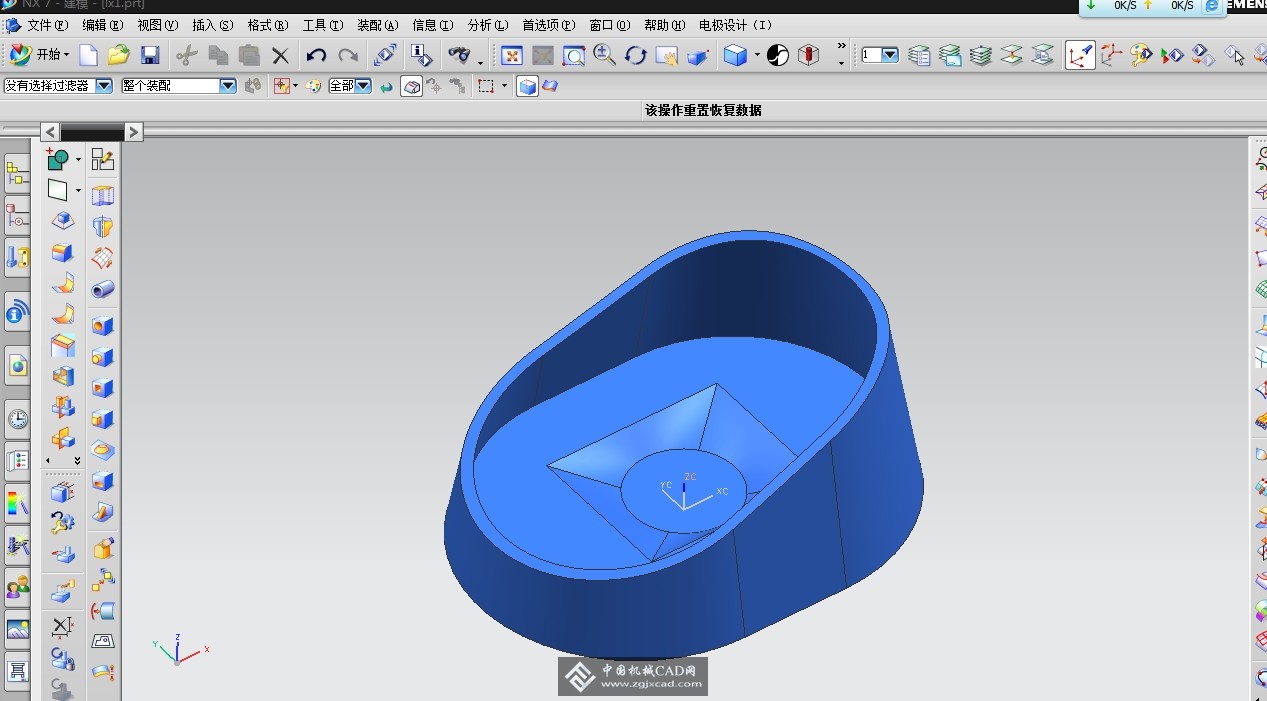The width and height of the screenshot is (1267, 701).
Task: Create a new file with the New icon
Action: pyautogui.click(x=88, y=55)
